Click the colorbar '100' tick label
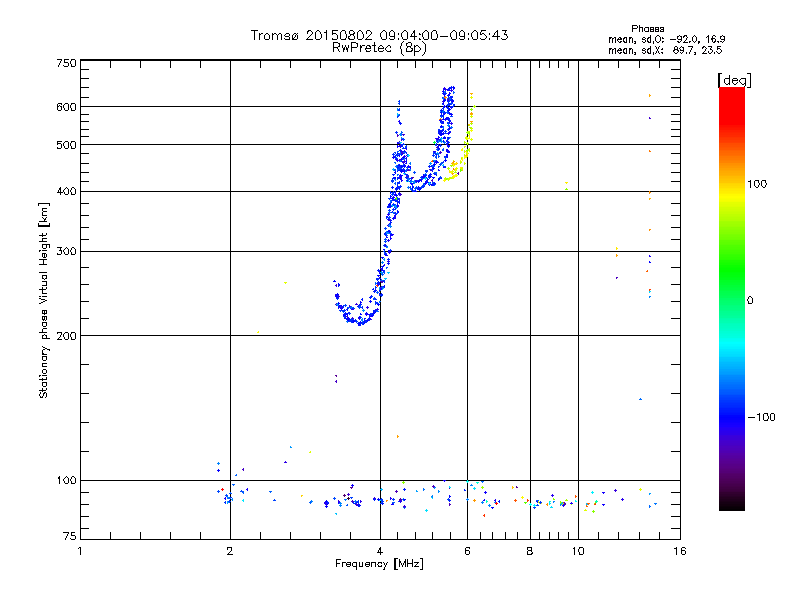This screenshot has width=800, height=600. point(757,184)
